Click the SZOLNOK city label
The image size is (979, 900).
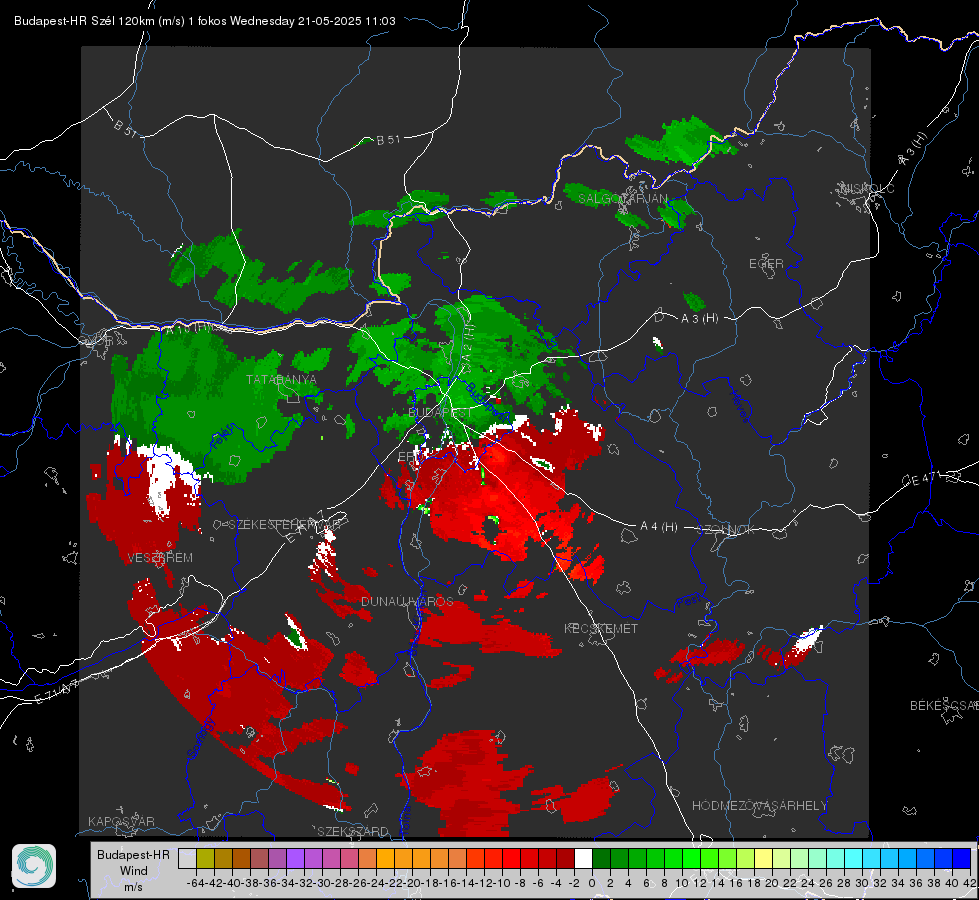point(727,530)
